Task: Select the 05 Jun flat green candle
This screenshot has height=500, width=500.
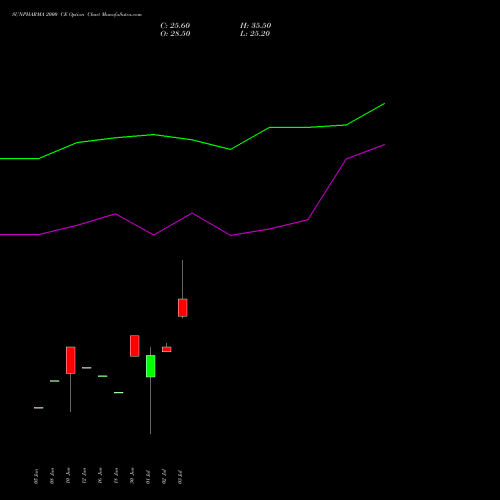Action: pos(39,408)
